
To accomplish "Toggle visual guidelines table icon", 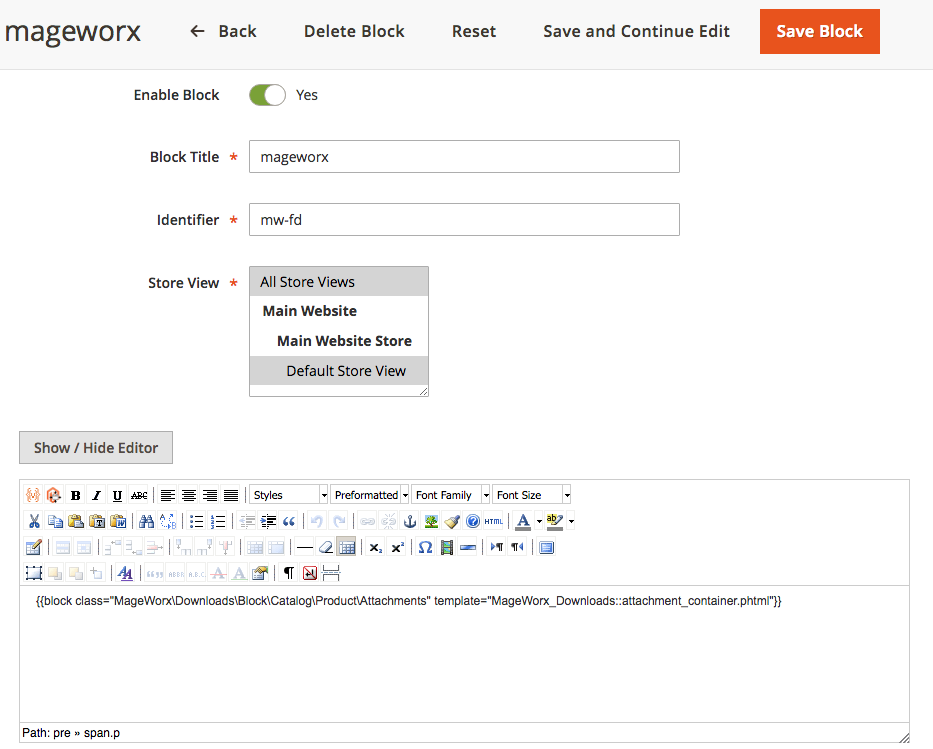I will (x=346, y=547).
